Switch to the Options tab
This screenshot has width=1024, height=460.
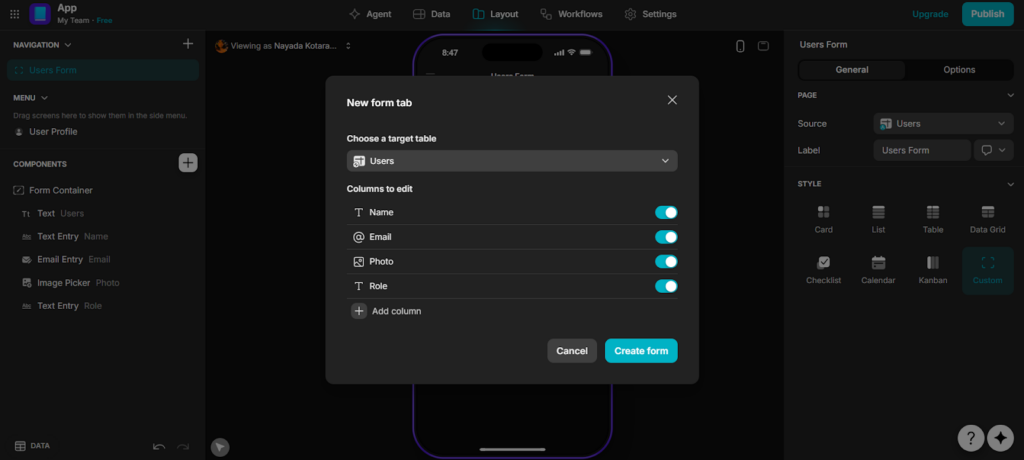click(959, 70)
